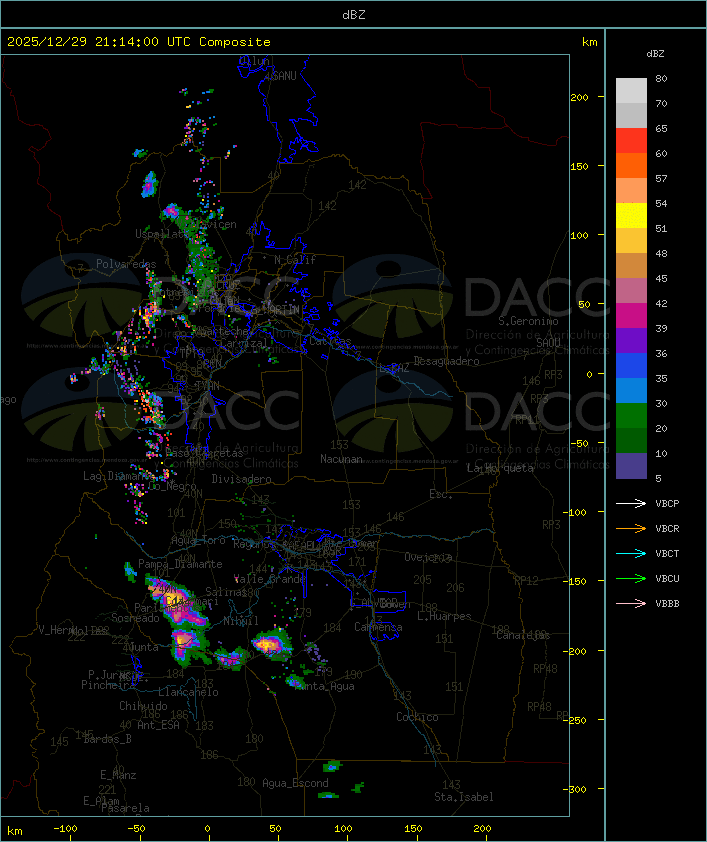Click the green 30 dBZ swatch
The width and height of the screenshot is (707, 842).
[x=631, y=416]
